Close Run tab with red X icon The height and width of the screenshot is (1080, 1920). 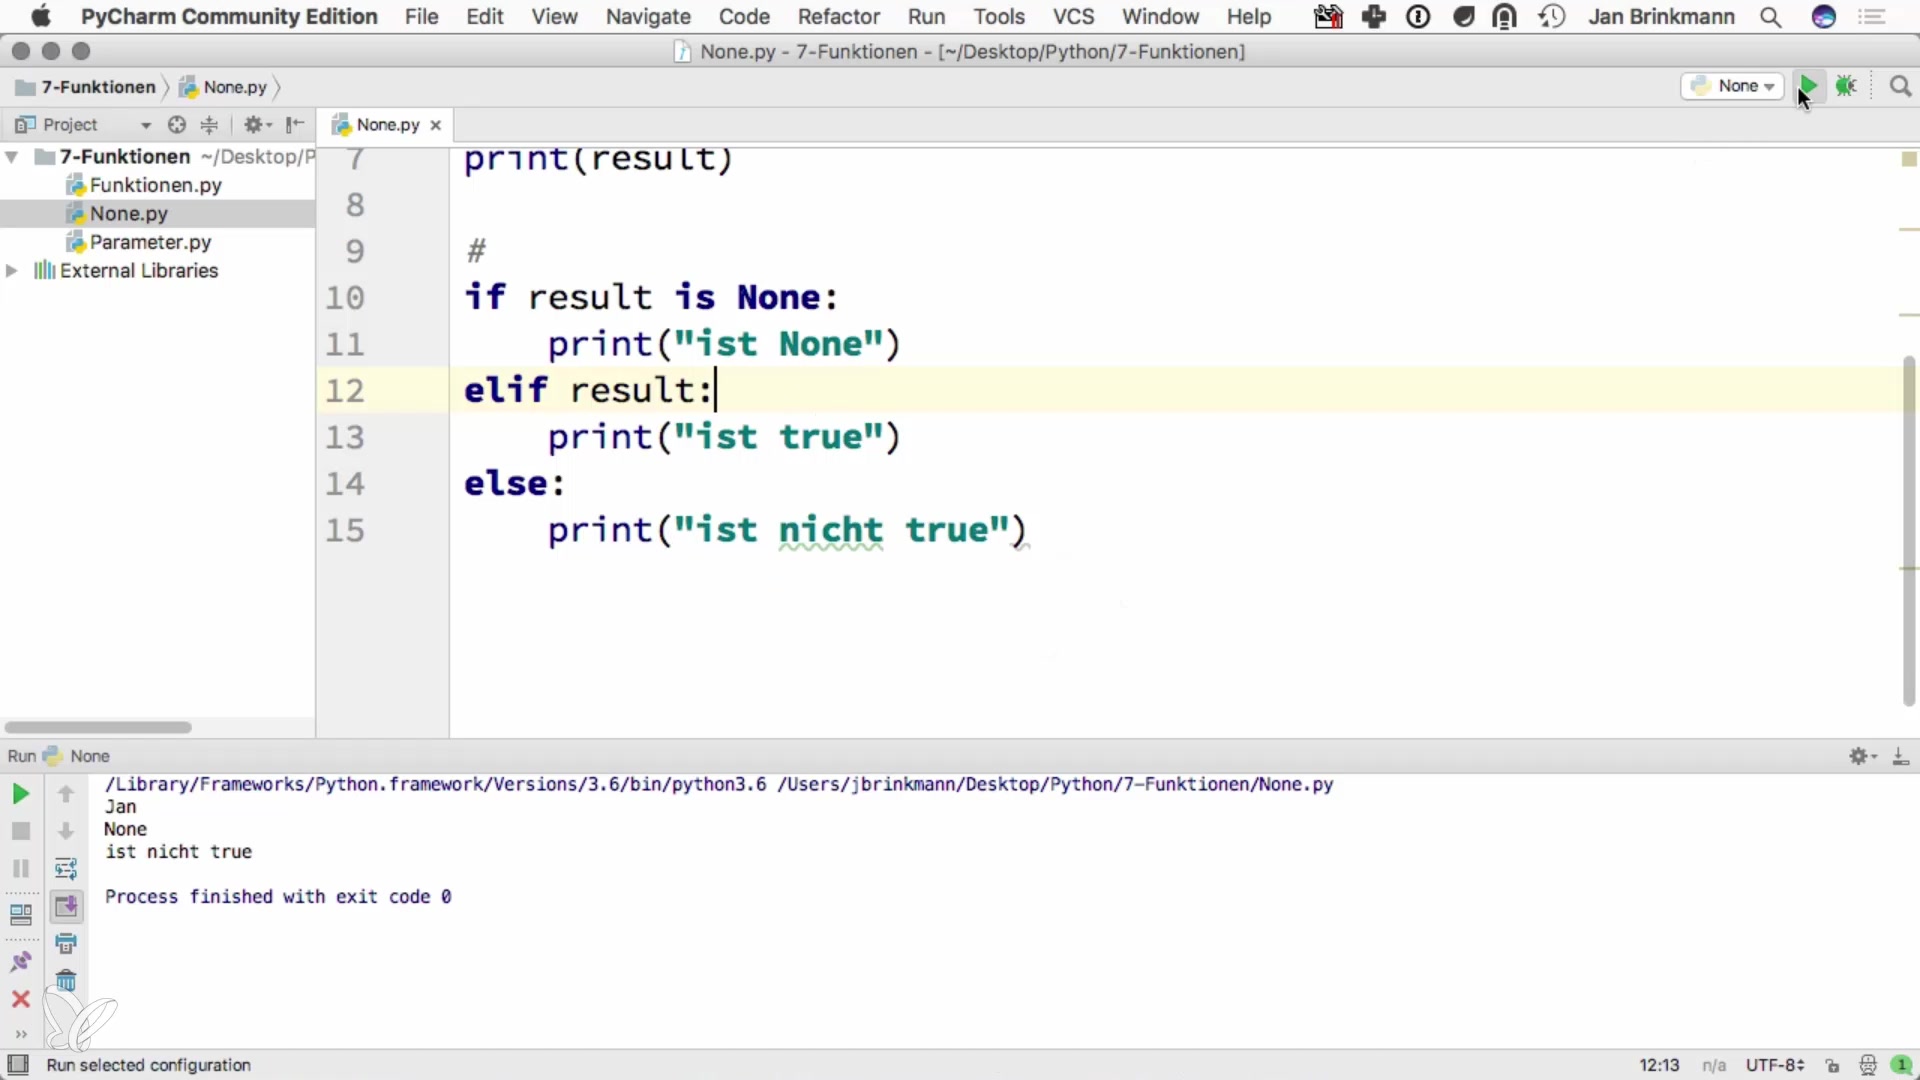click(x=20, y=999)
